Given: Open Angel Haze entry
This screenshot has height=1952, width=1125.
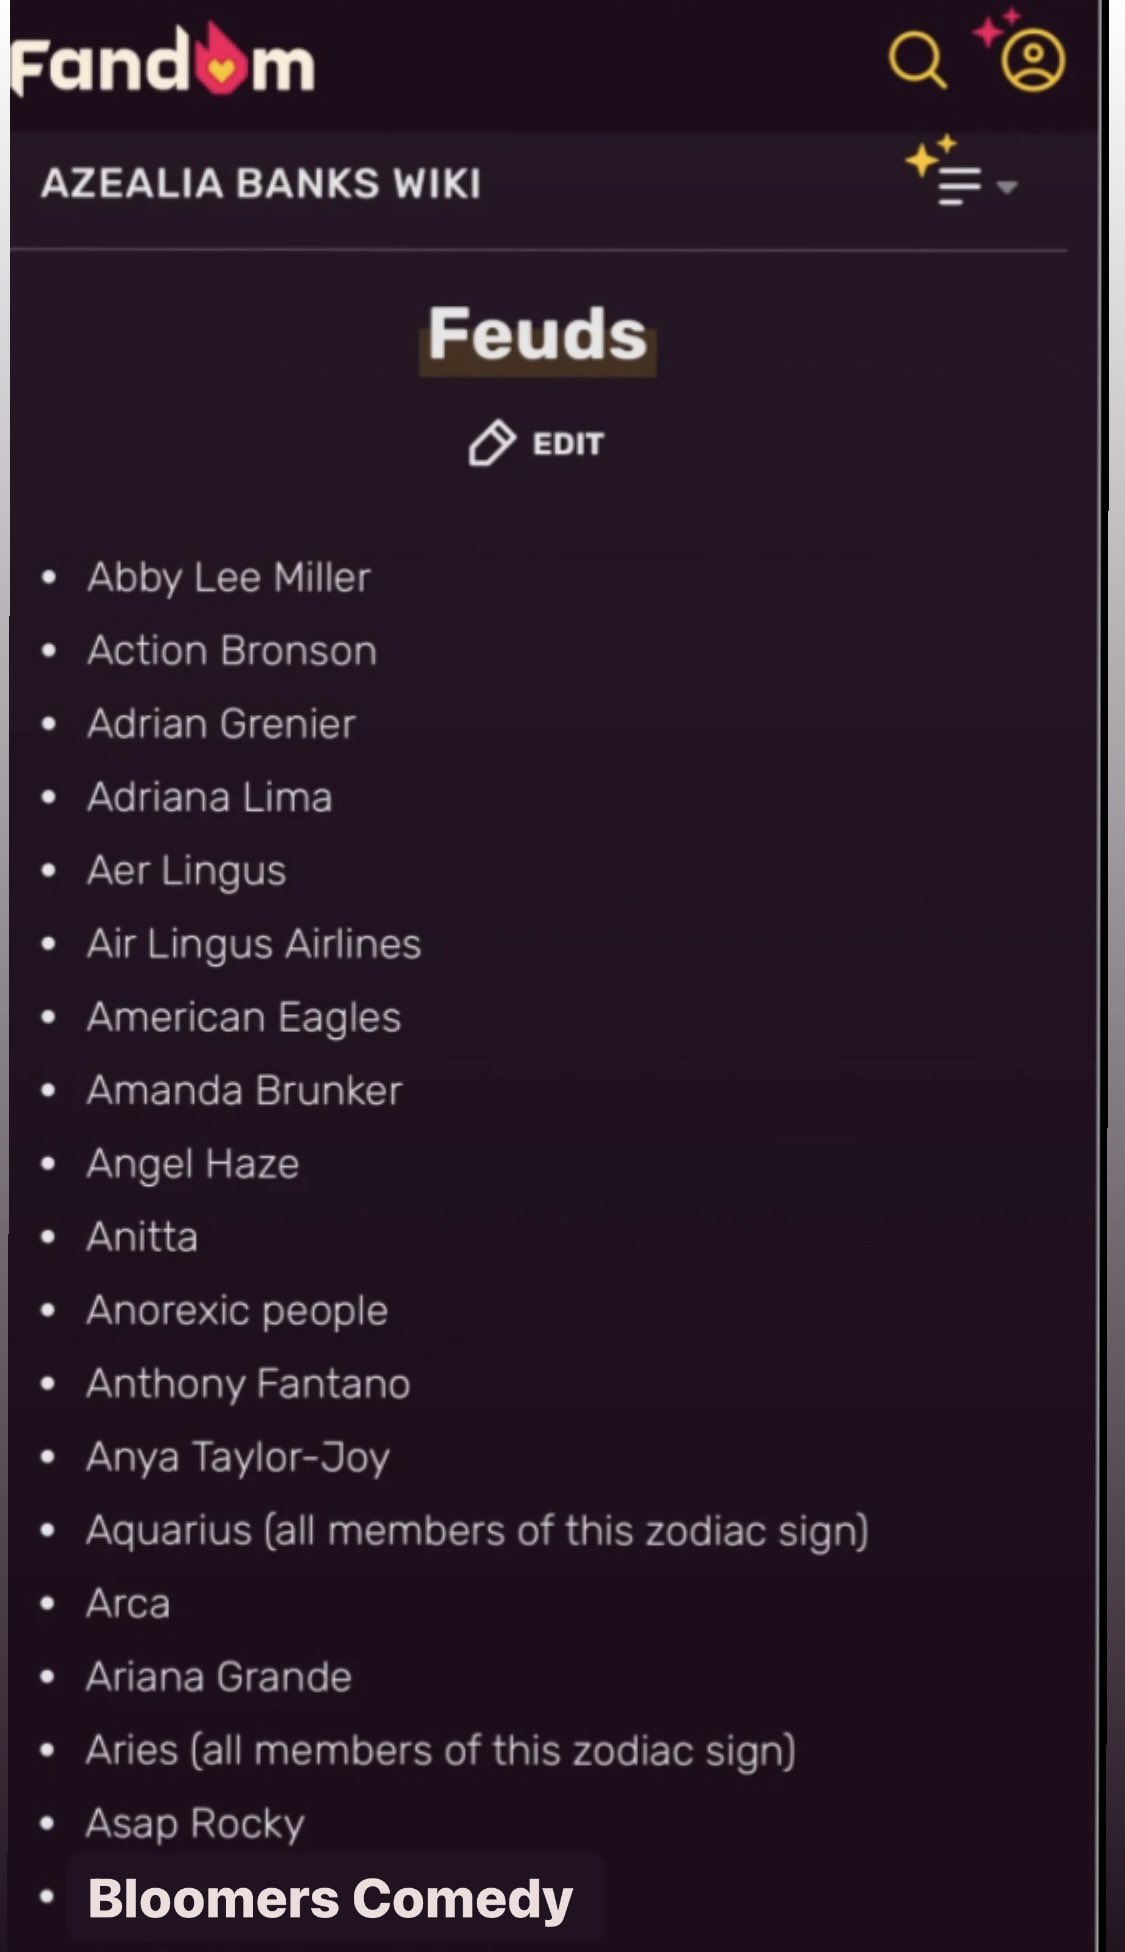Looking at the screenshot, I should point(193,1164).
